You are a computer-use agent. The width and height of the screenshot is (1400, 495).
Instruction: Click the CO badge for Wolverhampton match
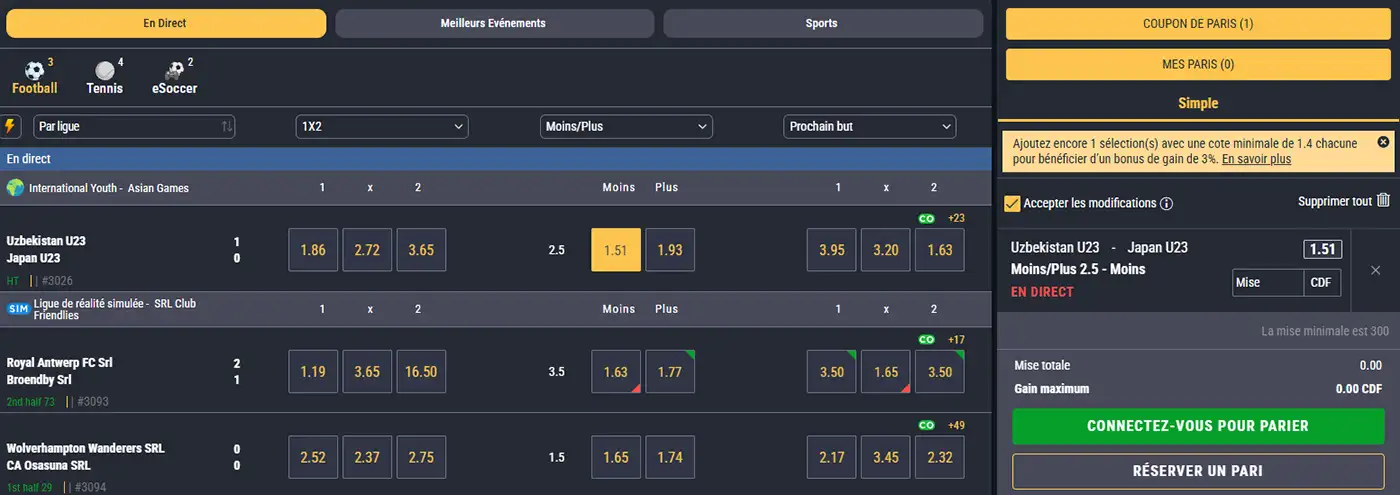[x=927, y=426]
